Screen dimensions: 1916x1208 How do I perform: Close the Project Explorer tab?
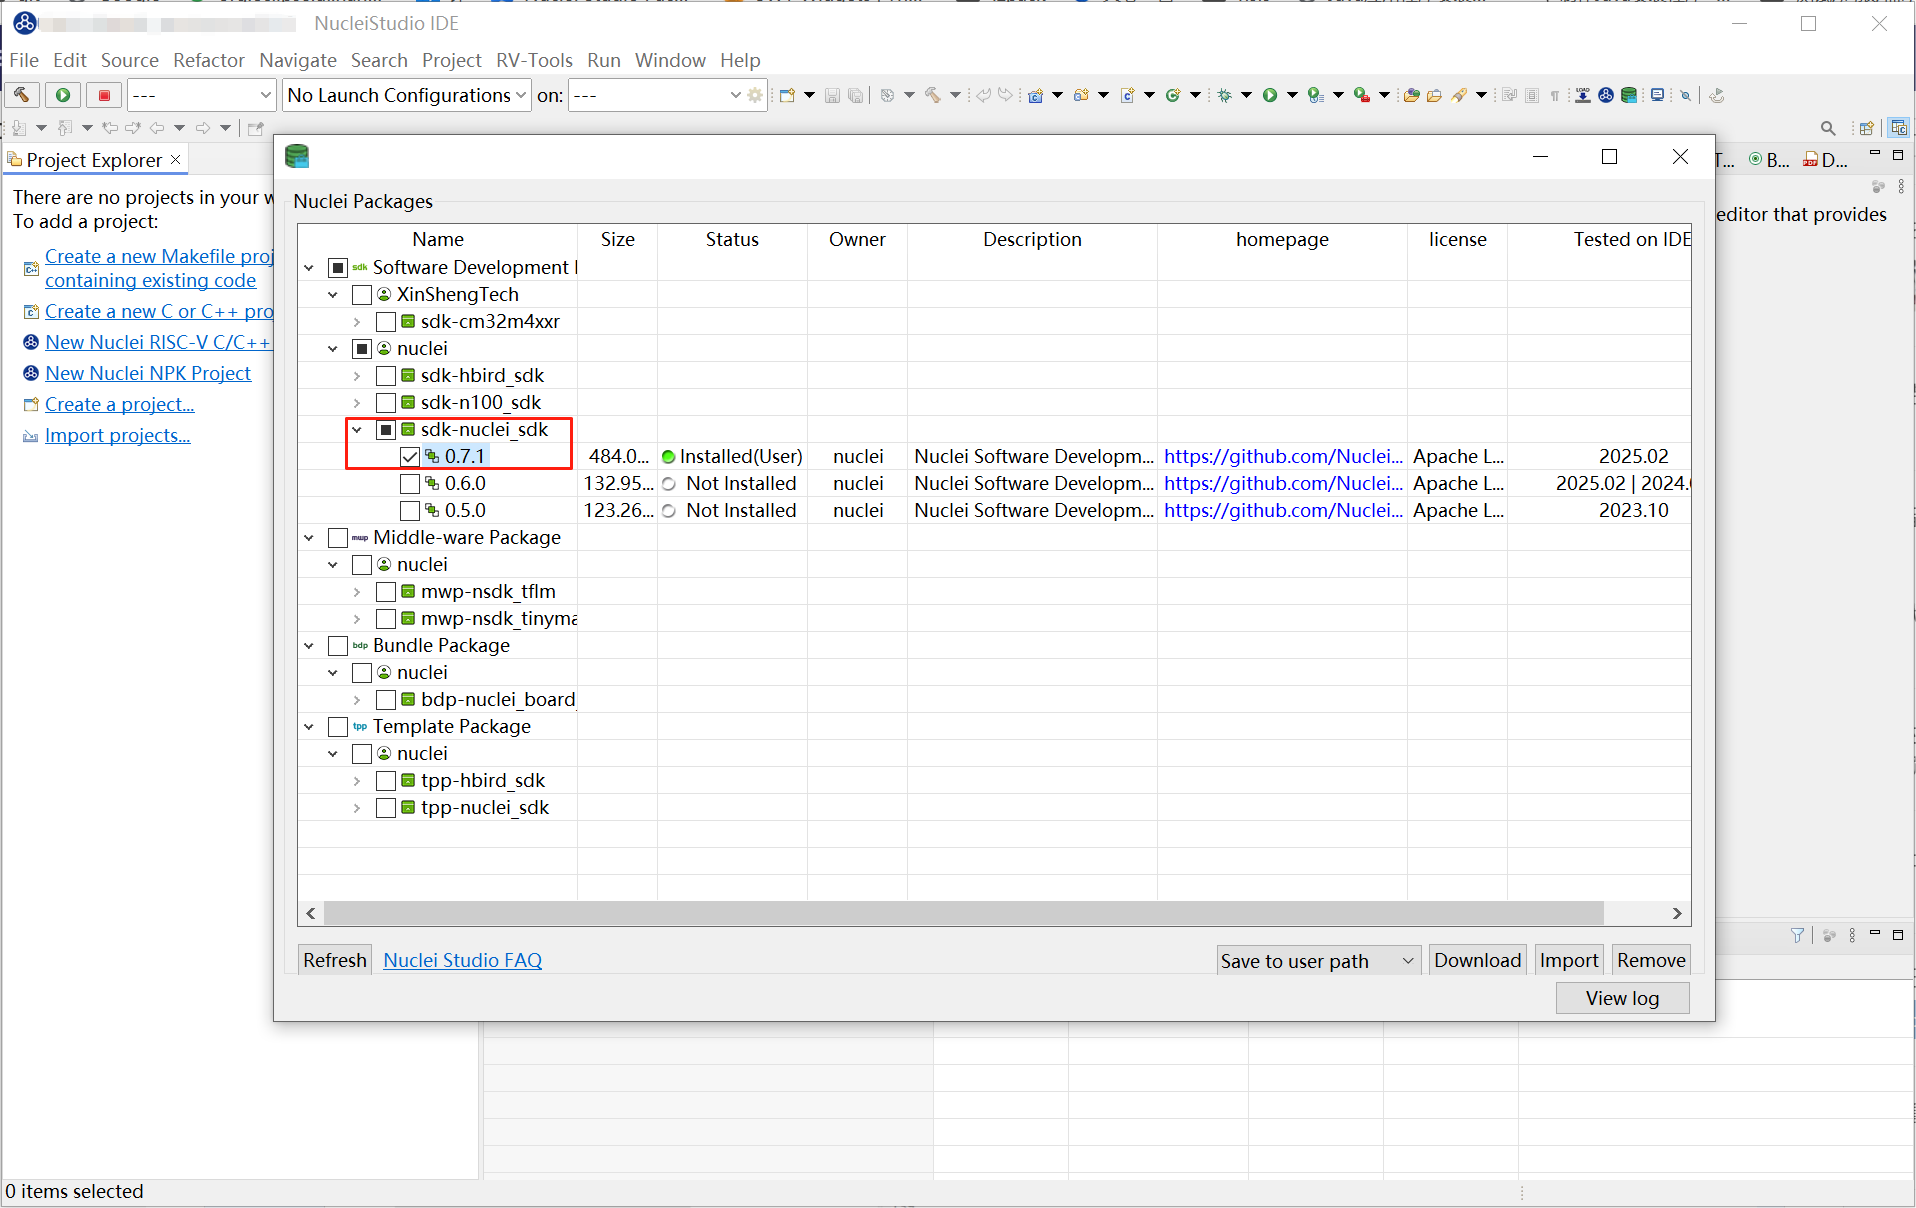click(176, 159)
